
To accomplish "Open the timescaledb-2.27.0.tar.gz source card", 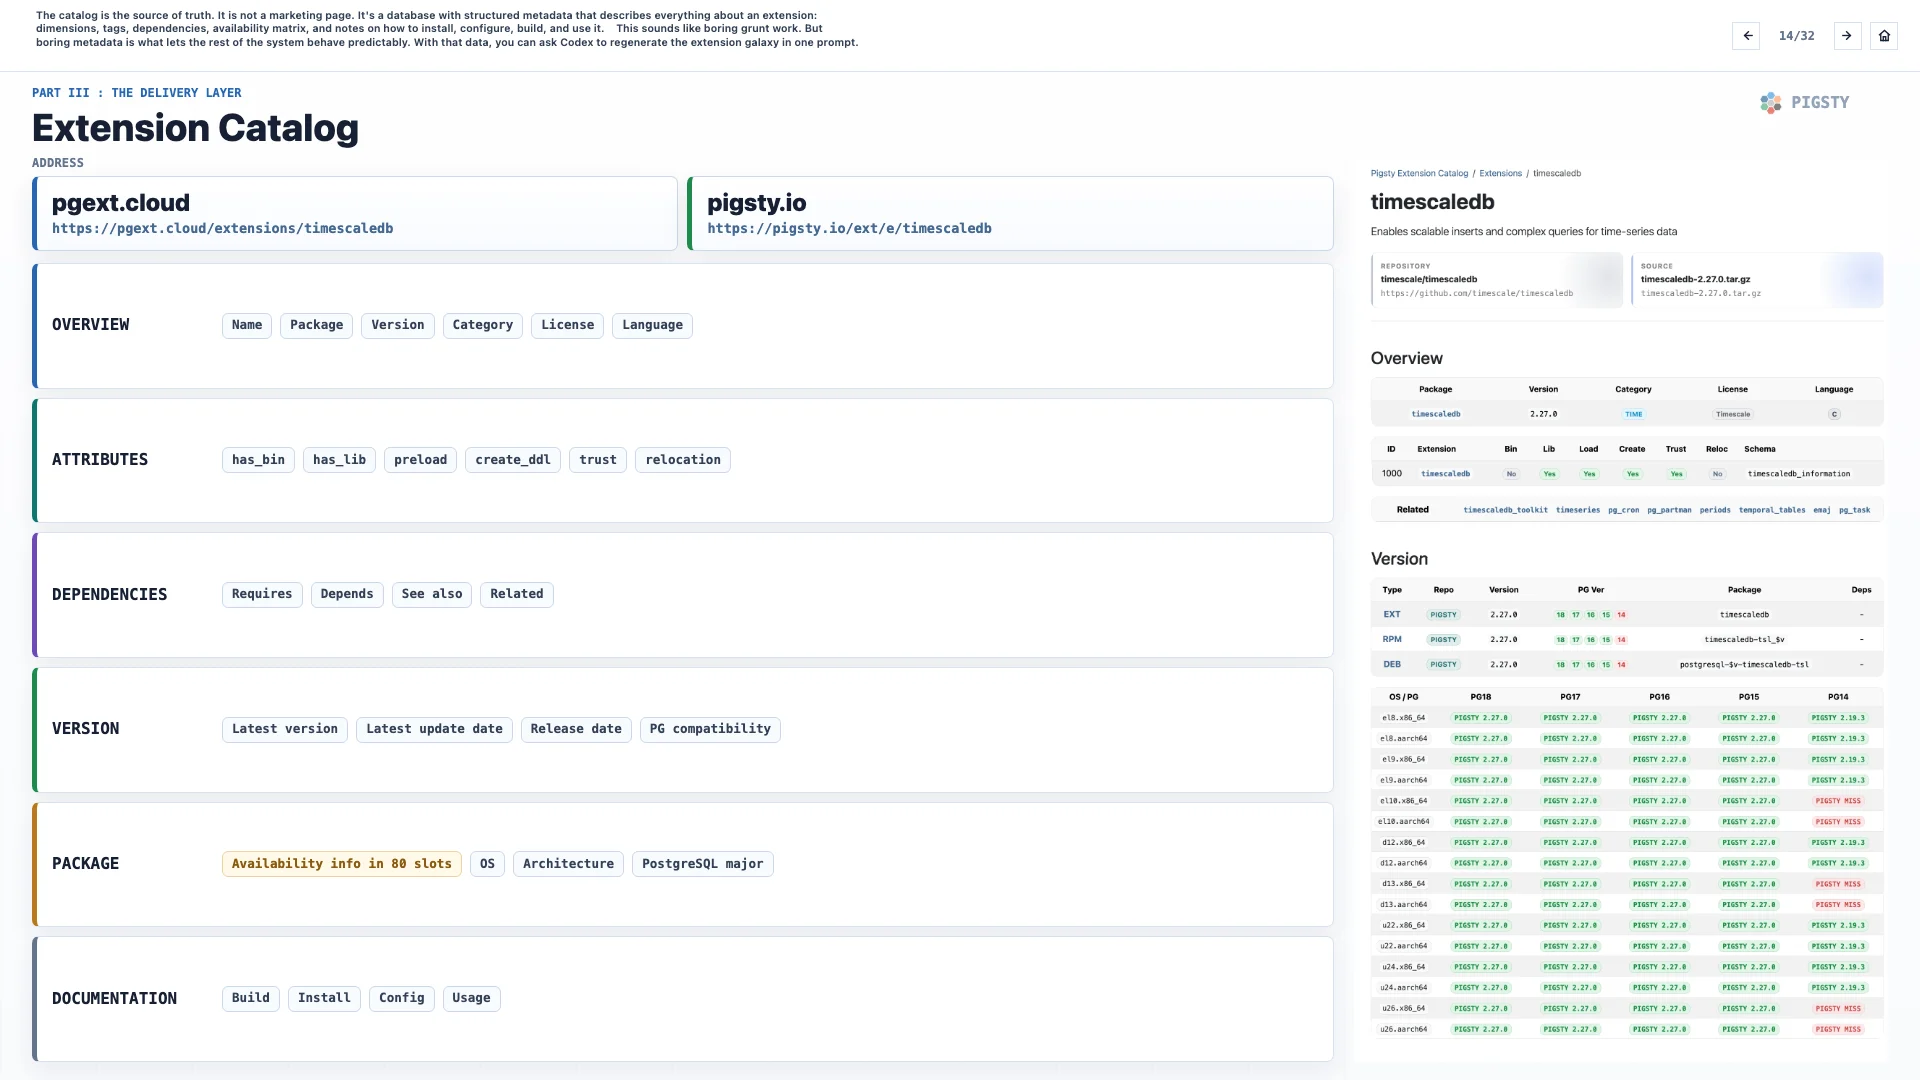I will coord(1757,280).
